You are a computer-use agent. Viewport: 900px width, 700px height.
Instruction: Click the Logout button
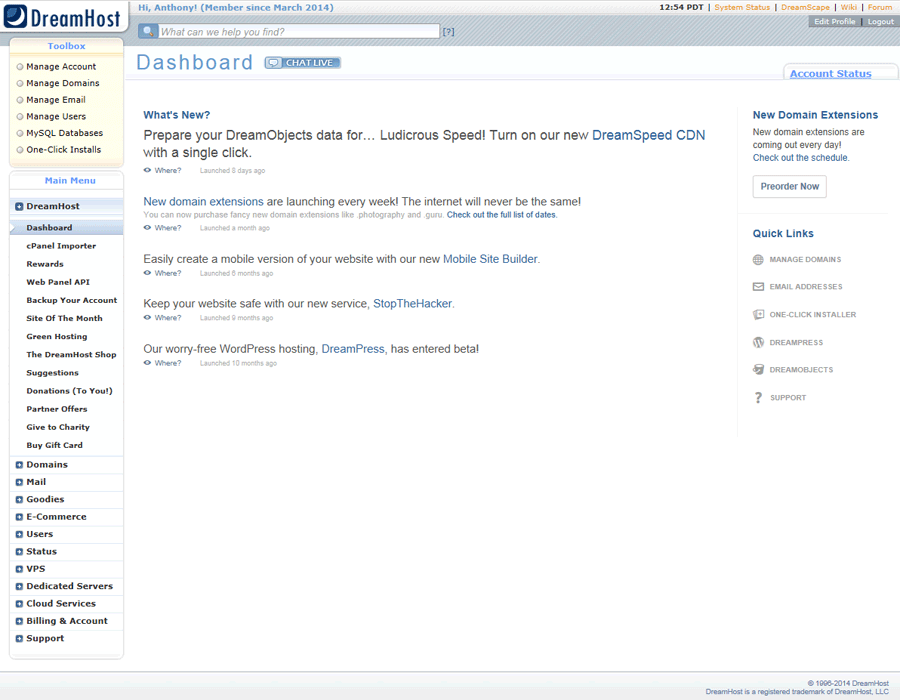tap(880, 21)
